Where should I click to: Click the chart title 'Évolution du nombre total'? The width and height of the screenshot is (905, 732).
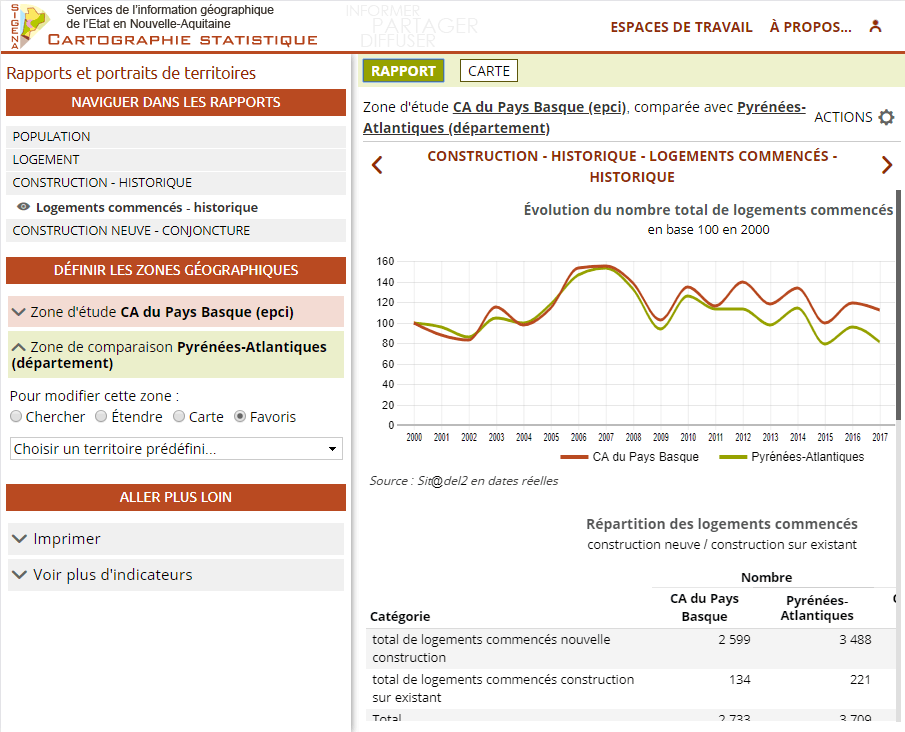[708, 210]
